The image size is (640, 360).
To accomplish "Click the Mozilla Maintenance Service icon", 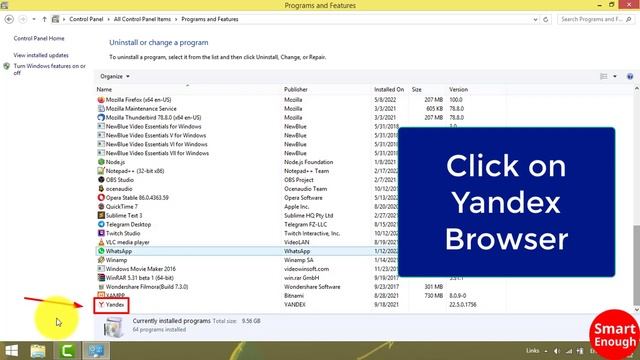I will pos(101,109).
